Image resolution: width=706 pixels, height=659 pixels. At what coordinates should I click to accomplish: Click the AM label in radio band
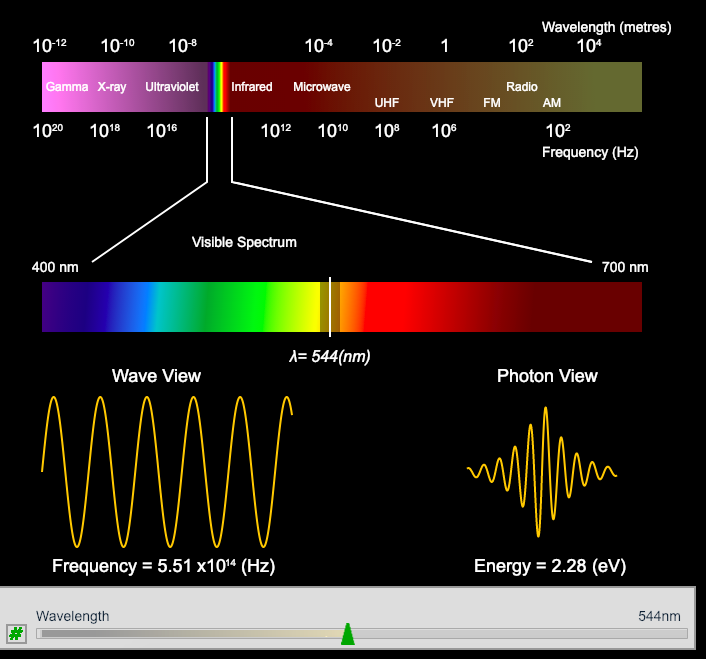click(552, 102)
